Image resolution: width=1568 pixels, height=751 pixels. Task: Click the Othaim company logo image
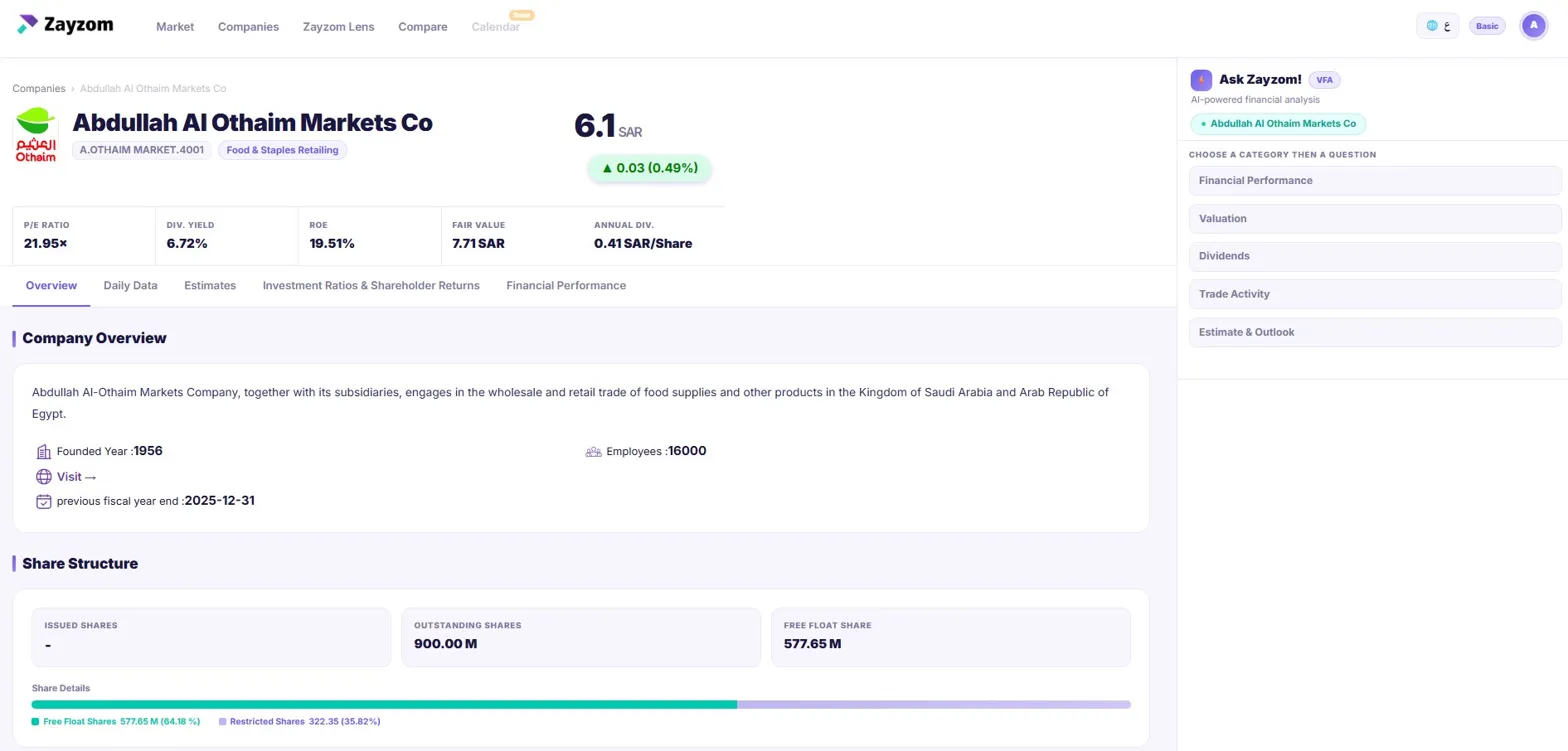[x=36, y=135]
